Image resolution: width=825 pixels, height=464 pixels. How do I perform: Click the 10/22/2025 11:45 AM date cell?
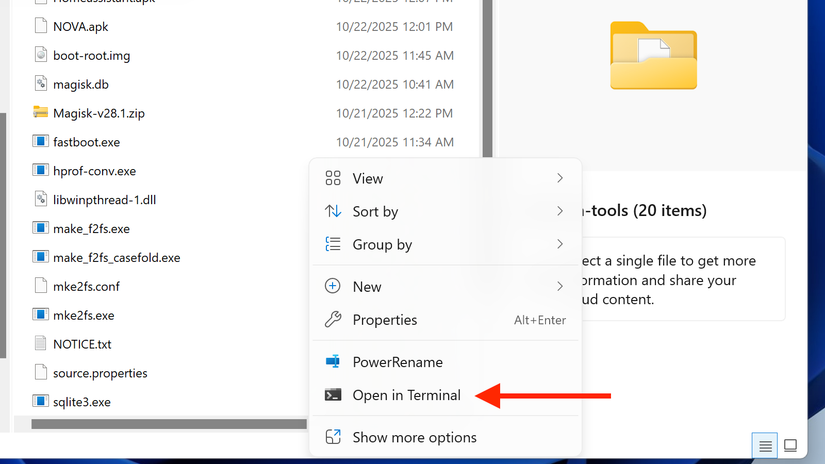[395, 55]
